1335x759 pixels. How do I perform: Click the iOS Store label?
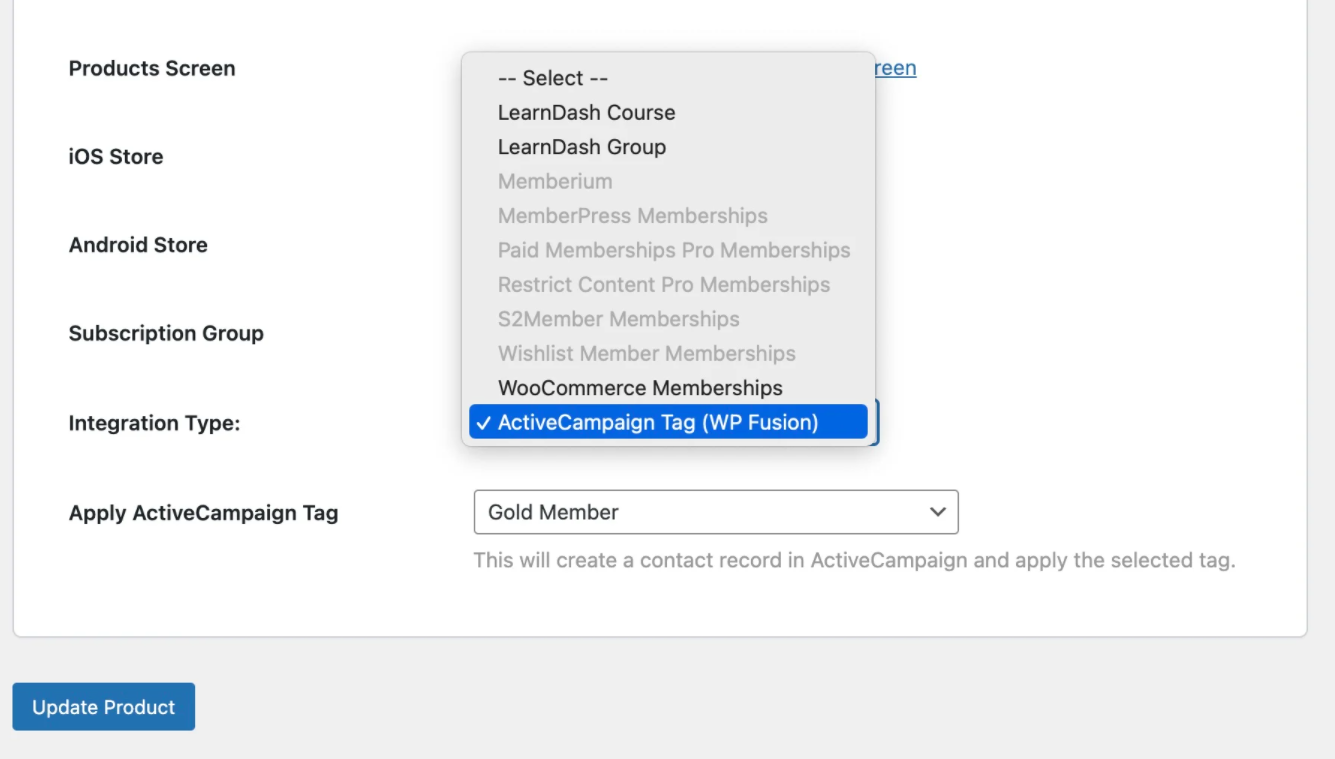(116, 157)
